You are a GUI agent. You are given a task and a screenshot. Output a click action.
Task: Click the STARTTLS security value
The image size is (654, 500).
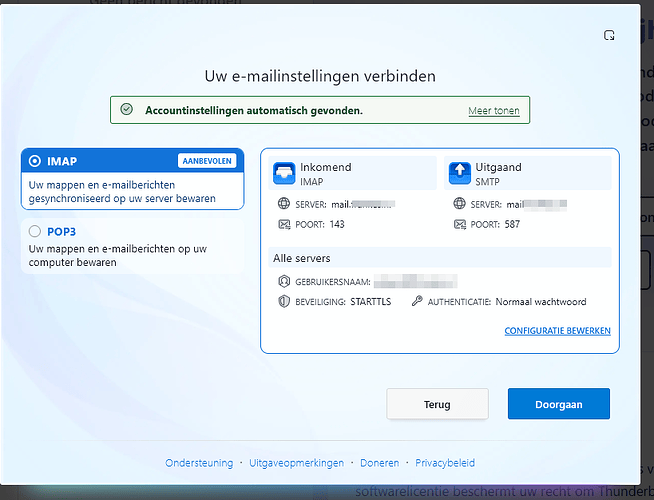(x=371, y=302)
